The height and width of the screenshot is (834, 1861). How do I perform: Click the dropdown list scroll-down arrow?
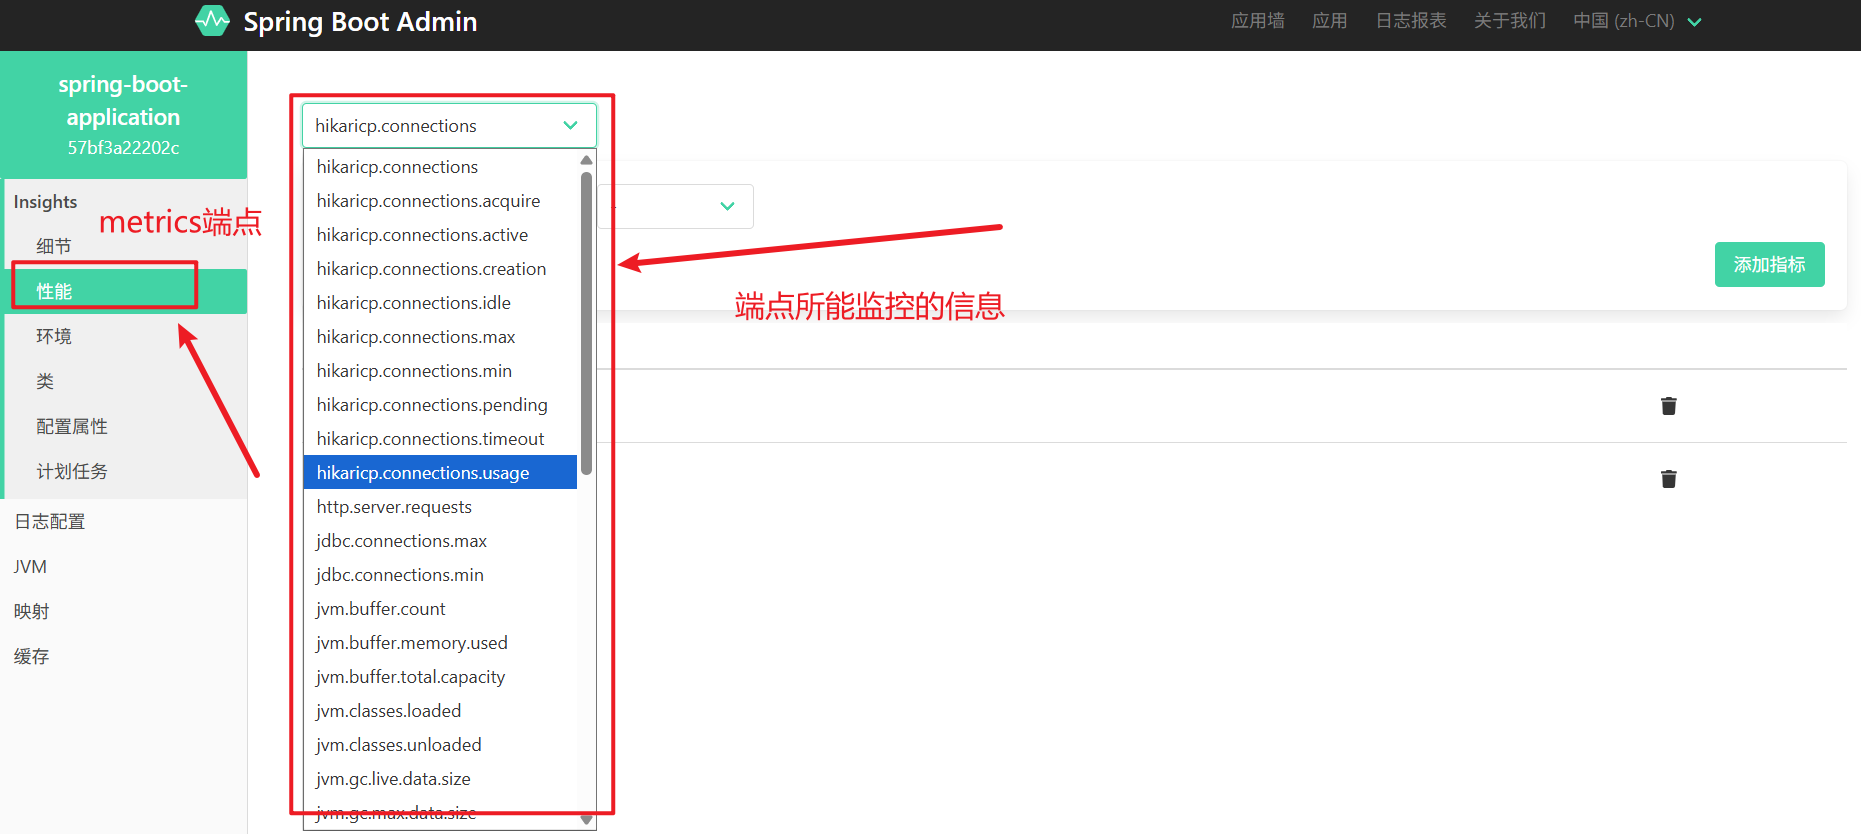coord(586,820)
